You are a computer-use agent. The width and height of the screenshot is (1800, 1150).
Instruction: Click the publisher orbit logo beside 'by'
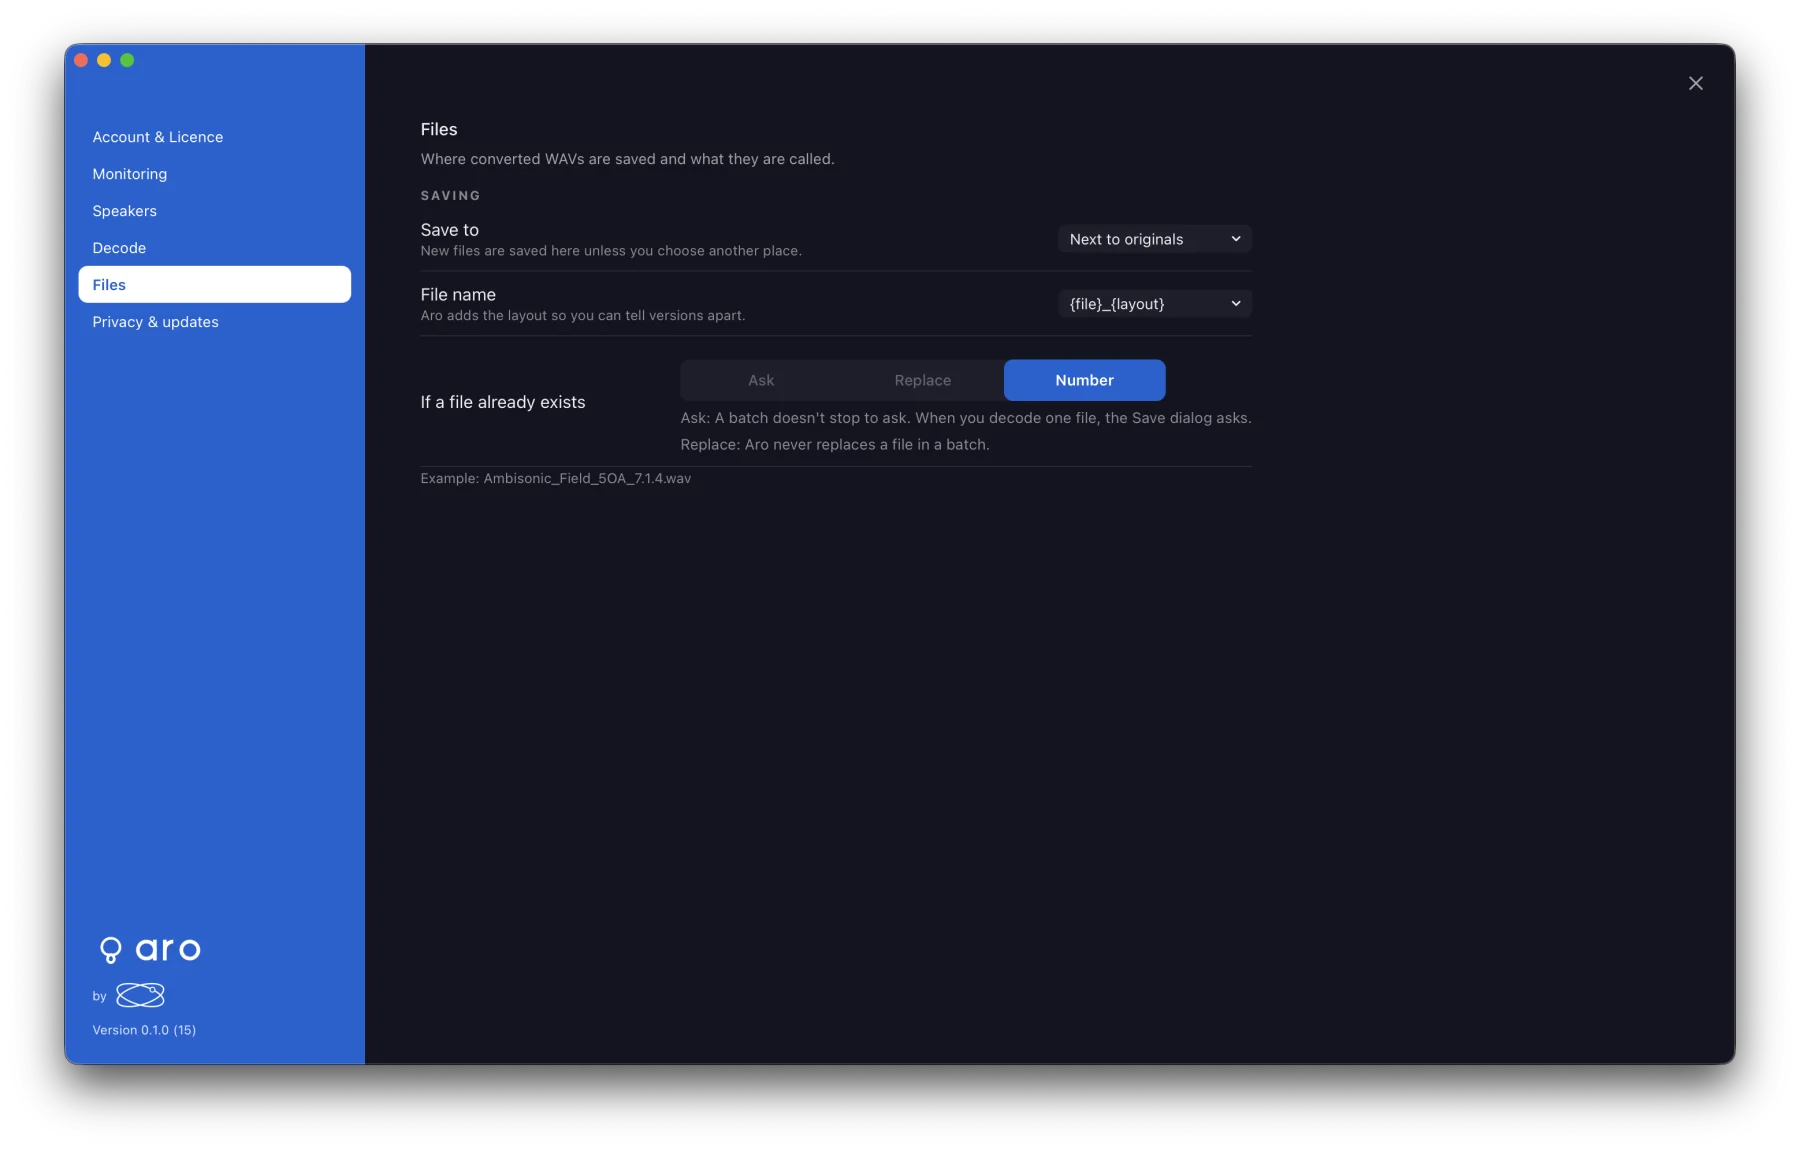pyautogui.click(x=140, y=995)
